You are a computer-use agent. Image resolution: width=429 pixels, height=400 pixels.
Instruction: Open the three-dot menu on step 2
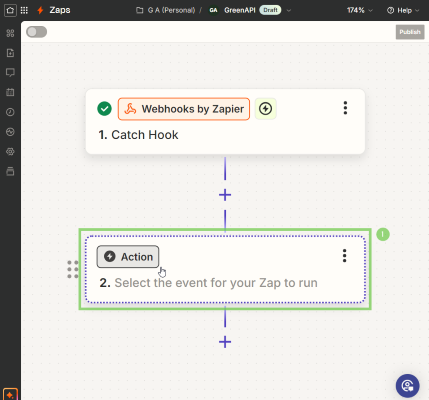[345, 256]
